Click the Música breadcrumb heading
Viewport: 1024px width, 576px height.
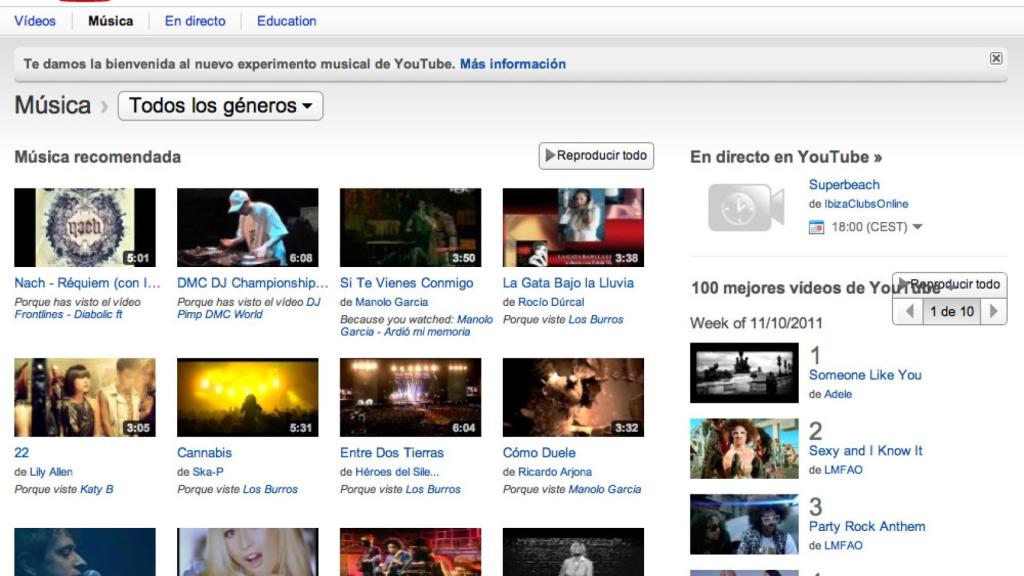click(x=52, y=105)
